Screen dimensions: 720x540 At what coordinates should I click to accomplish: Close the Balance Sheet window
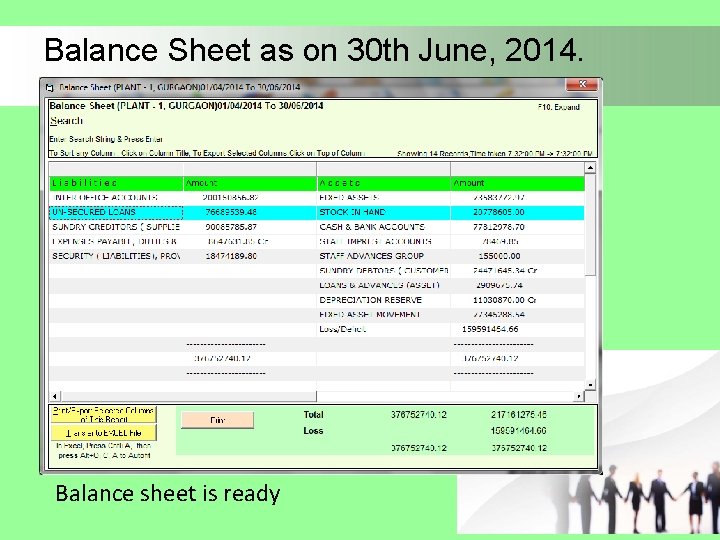click(582, 84)
